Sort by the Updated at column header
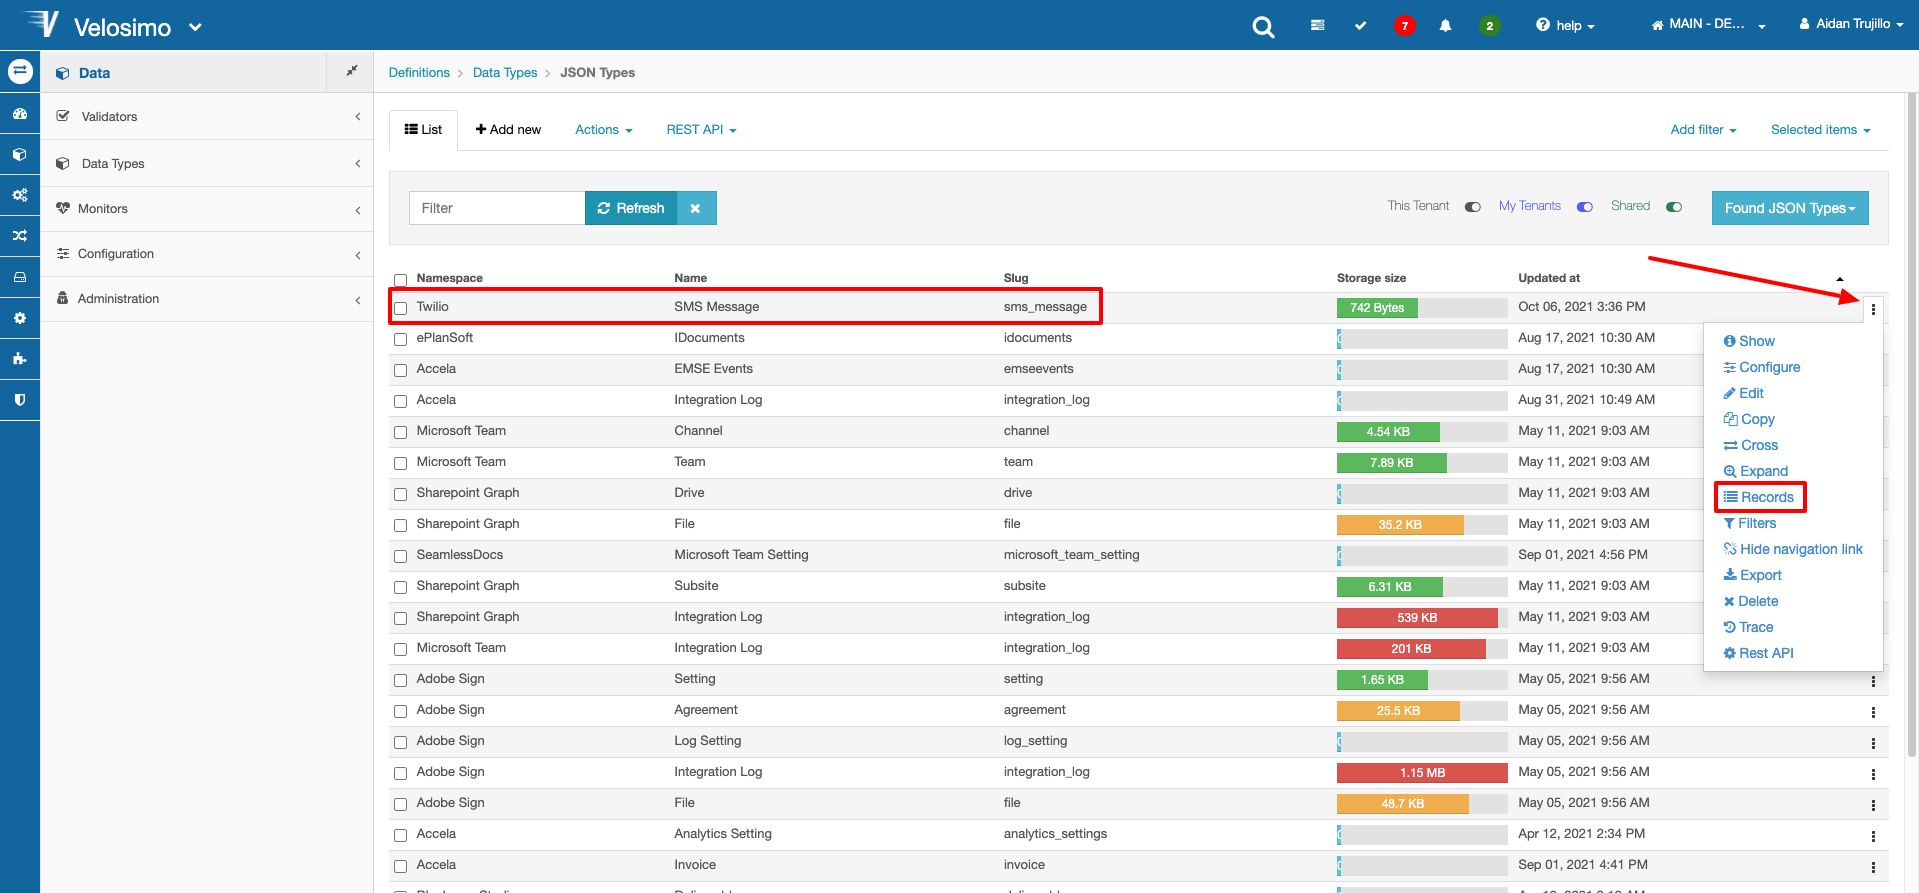The width and height of the screenshot is (1919, 893). (1549, 278)
